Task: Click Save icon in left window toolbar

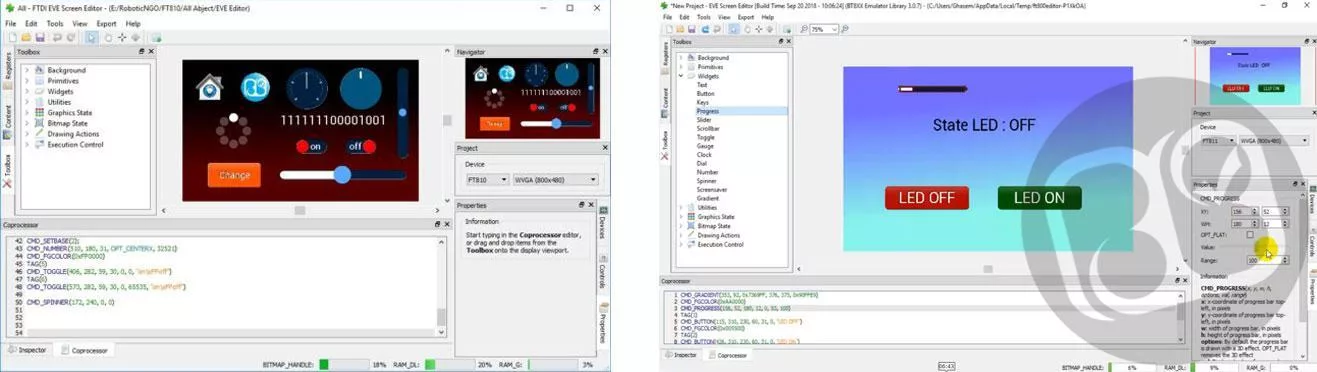Action: (41, 38)
